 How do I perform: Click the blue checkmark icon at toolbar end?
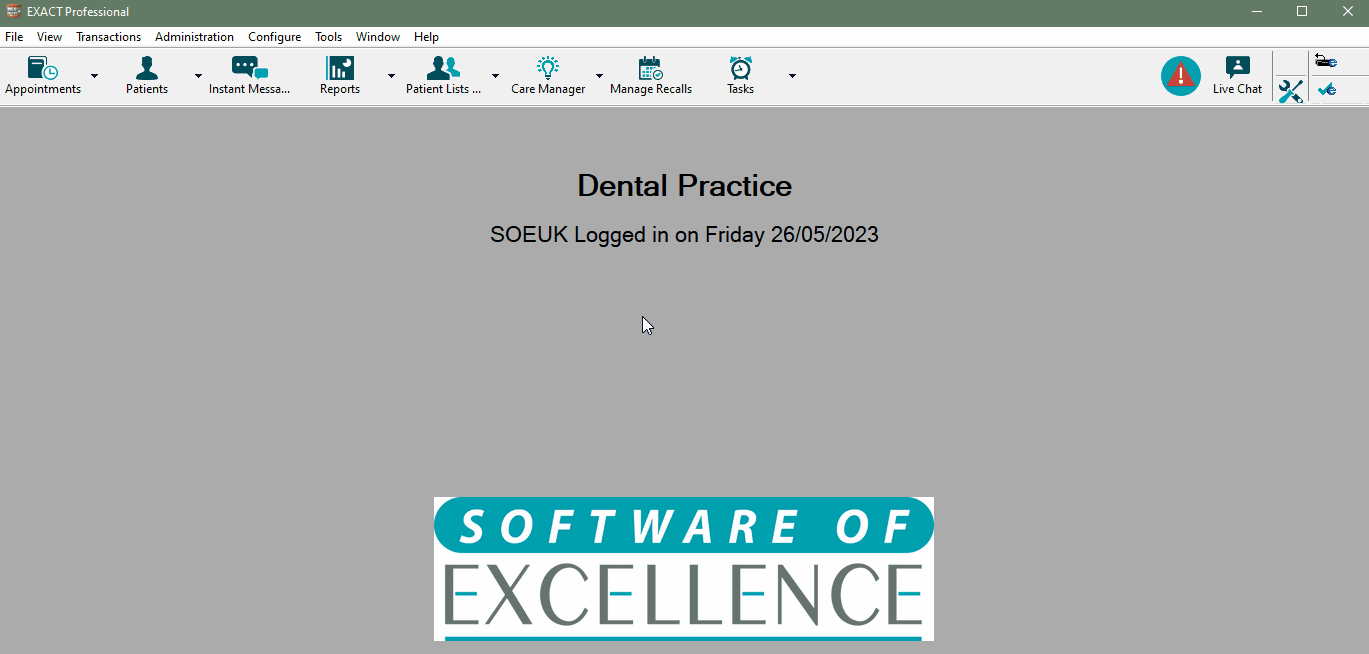tap(1327, 89)
